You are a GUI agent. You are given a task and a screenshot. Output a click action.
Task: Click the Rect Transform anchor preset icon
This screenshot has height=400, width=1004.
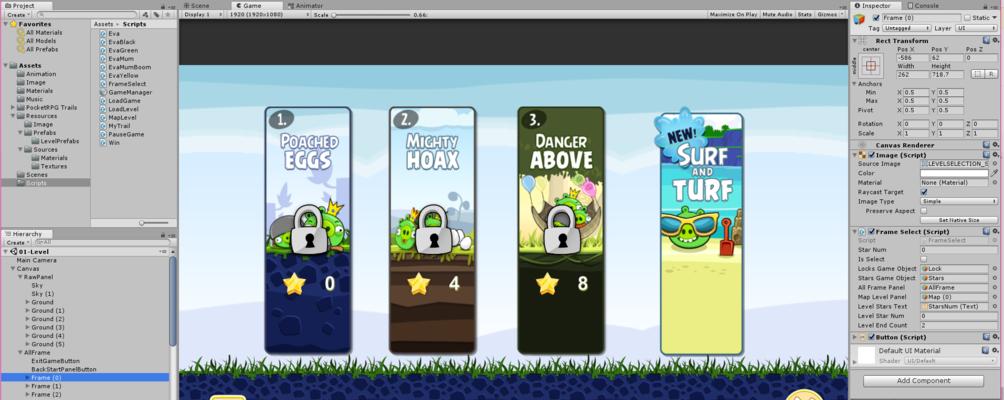[871, 65]
